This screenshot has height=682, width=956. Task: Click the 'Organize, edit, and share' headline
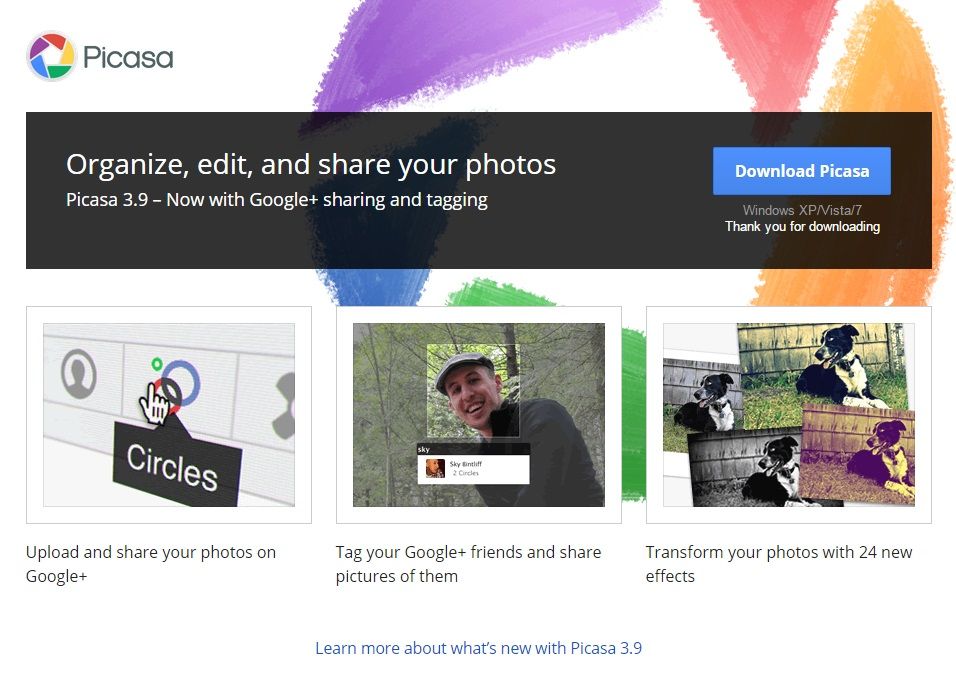pyautogui.click(x=311, y=165)
